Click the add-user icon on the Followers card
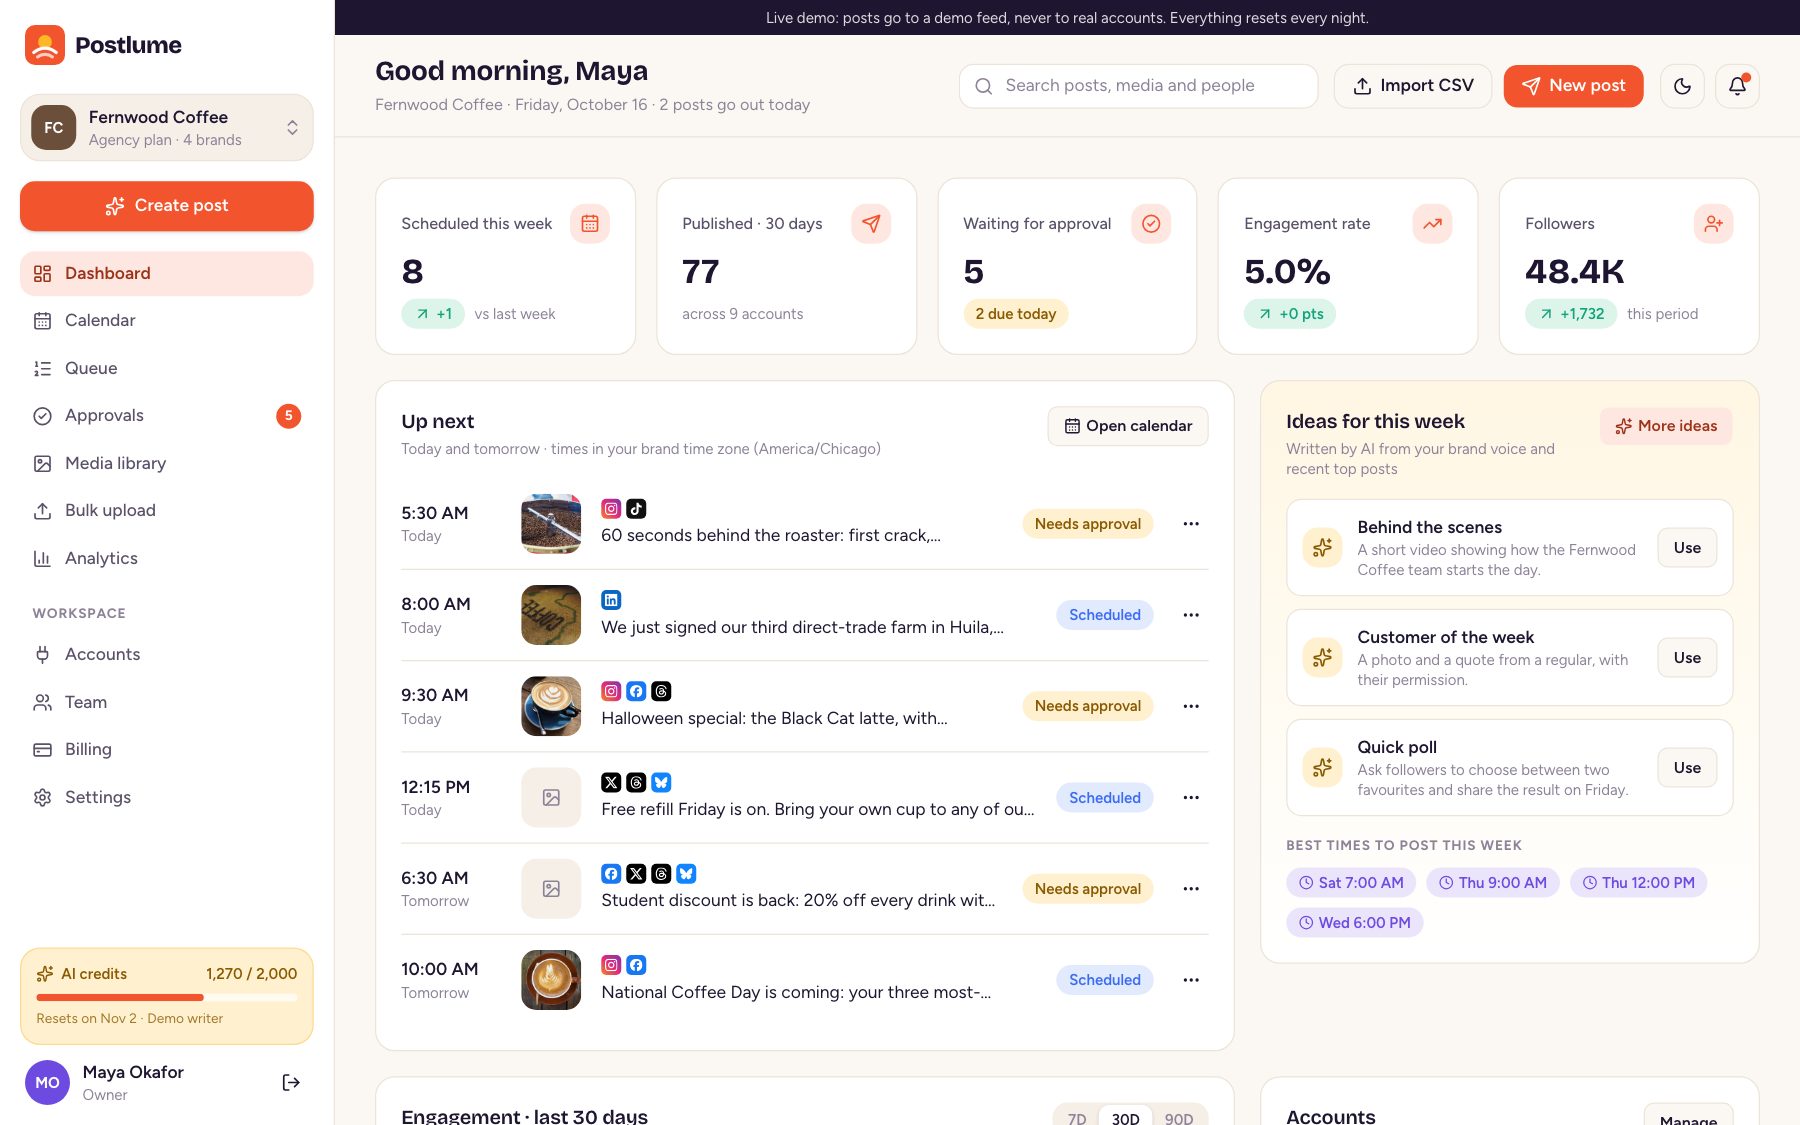The image size is (1800, 1125). [x=1713, y=224]
